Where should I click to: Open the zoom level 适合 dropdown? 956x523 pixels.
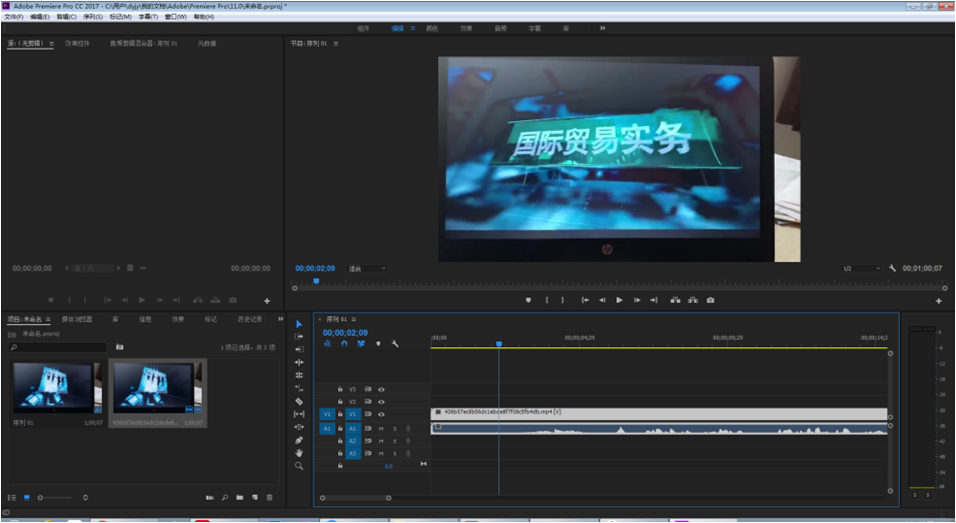(367, 268)
